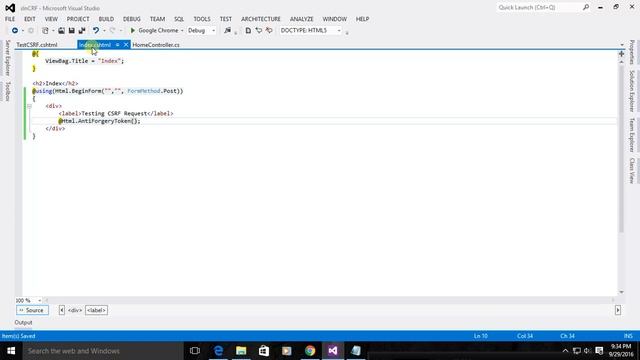Open the editor zoom level dropdown
This screenshot has height=360, width=640.
coord(40,300)
